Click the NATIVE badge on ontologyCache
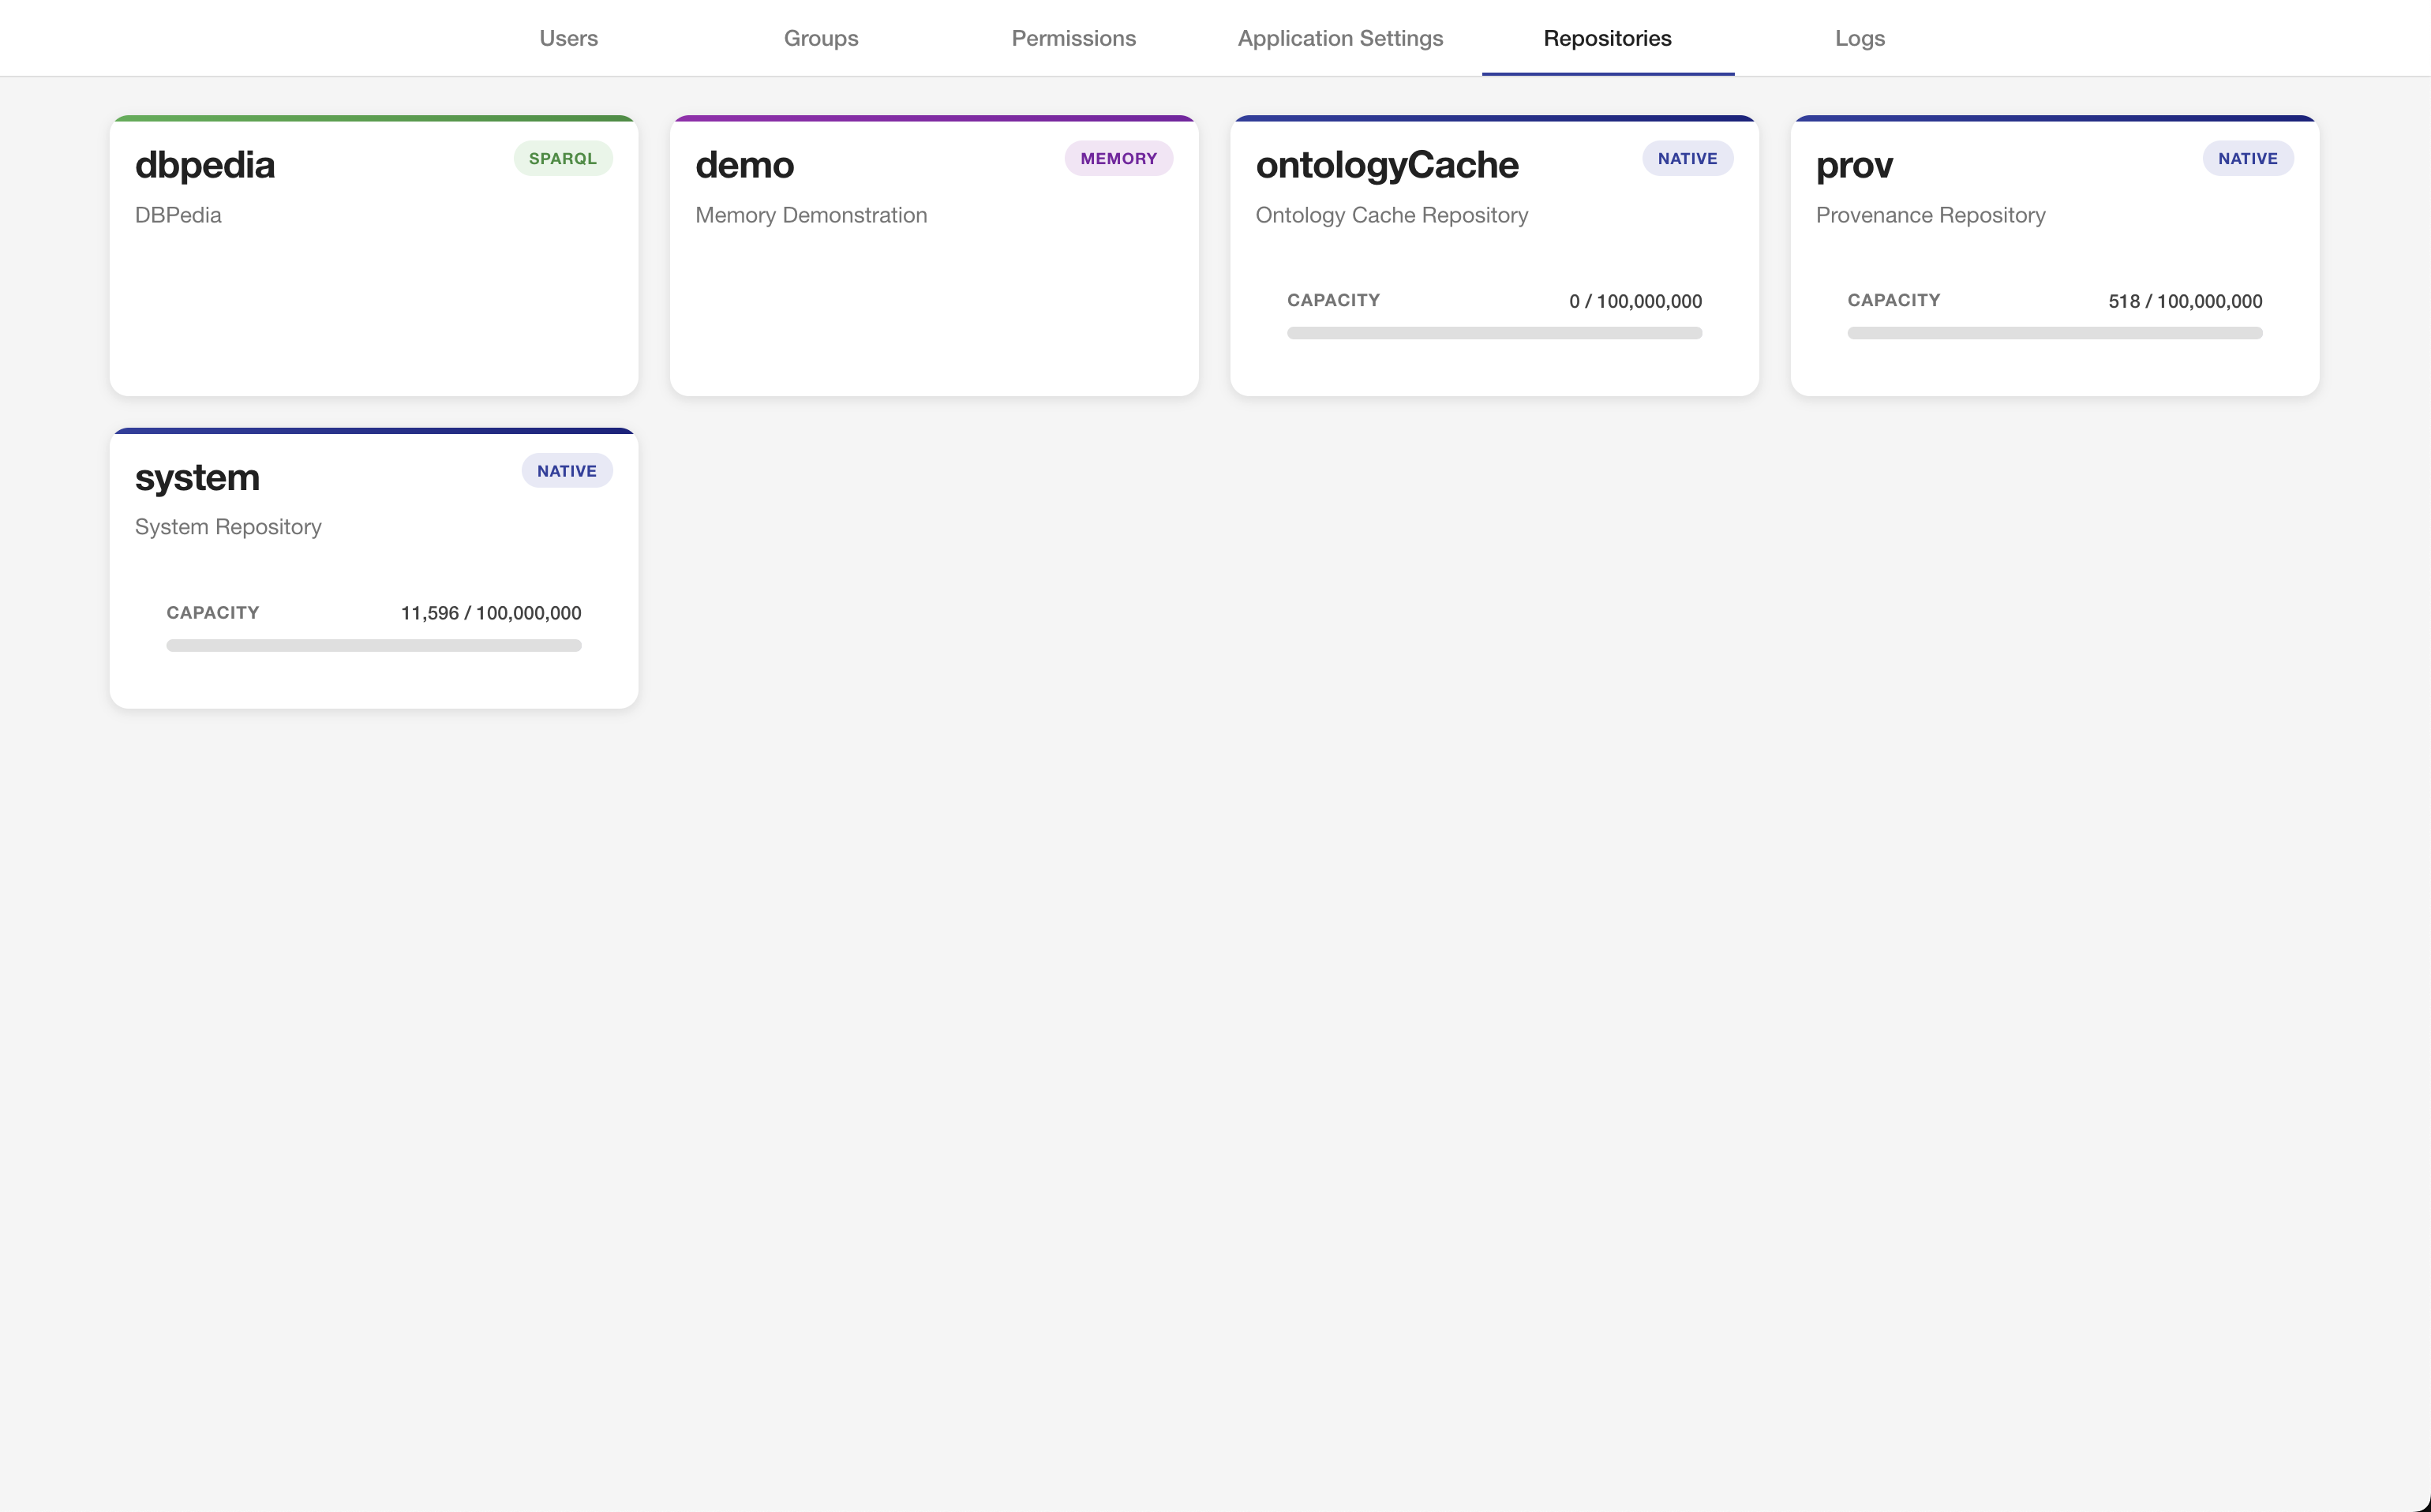This screenshot has width=2431, height=1512. (1687, 158)
